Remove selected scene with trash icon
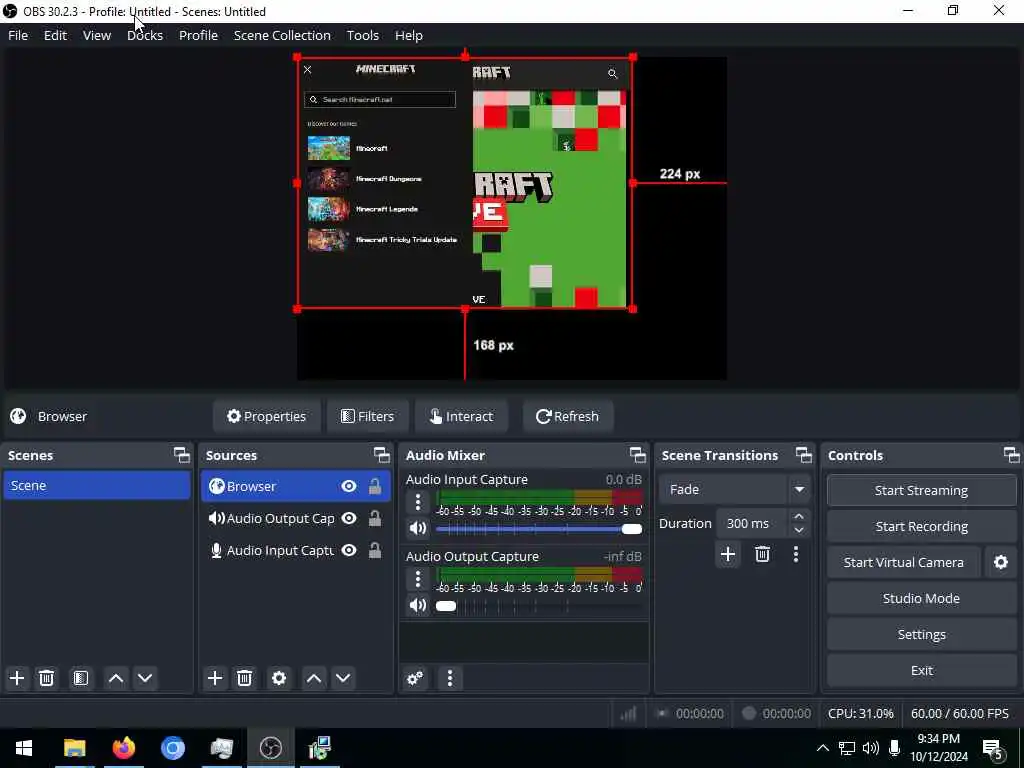 coord(46,678)
